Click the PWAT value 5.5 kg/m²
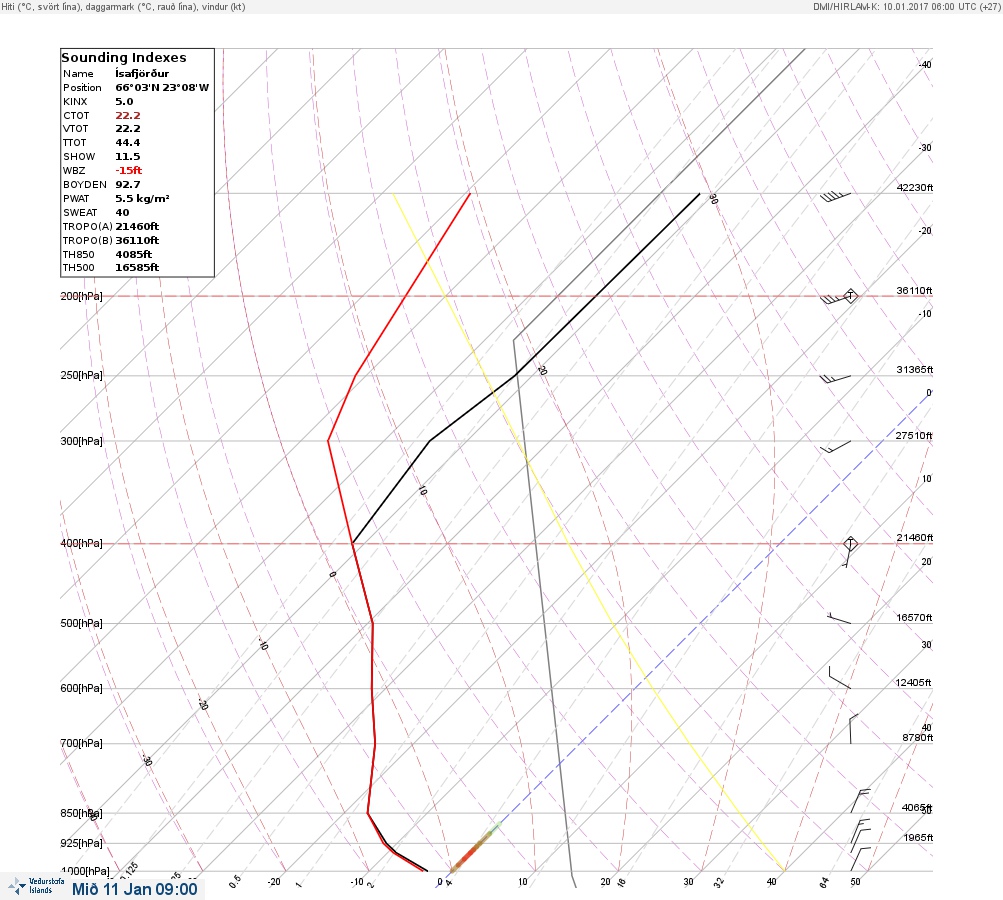Viewport: 1003px width, 900px height. point(142,198)
